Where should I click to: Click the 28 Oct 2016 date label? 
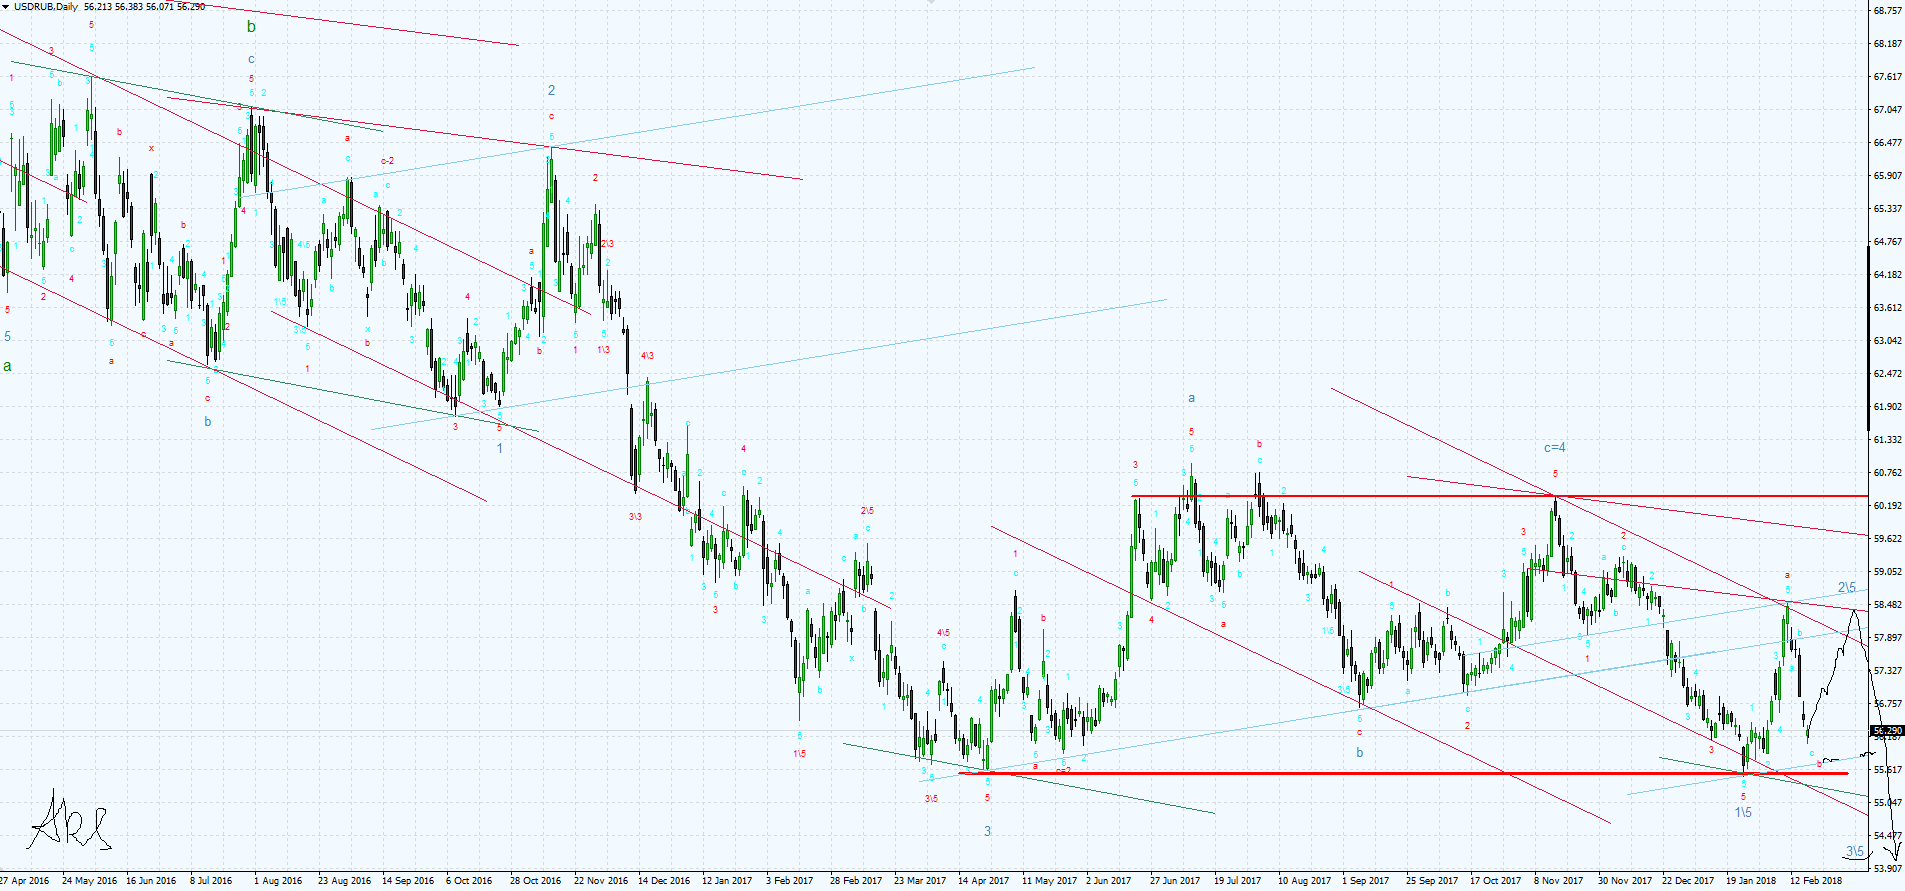535,881
